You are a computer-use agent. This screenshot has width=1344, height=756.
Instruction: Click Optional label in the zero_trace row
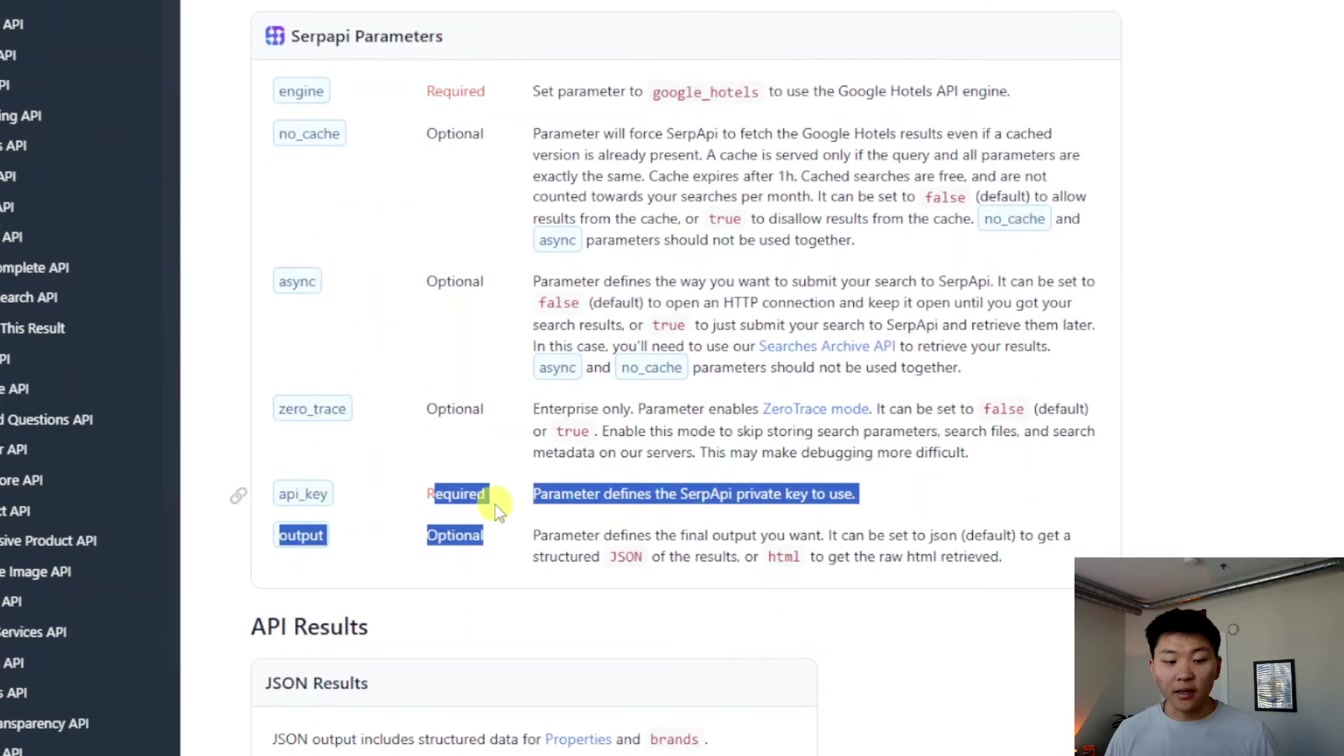tap(455, 409)
